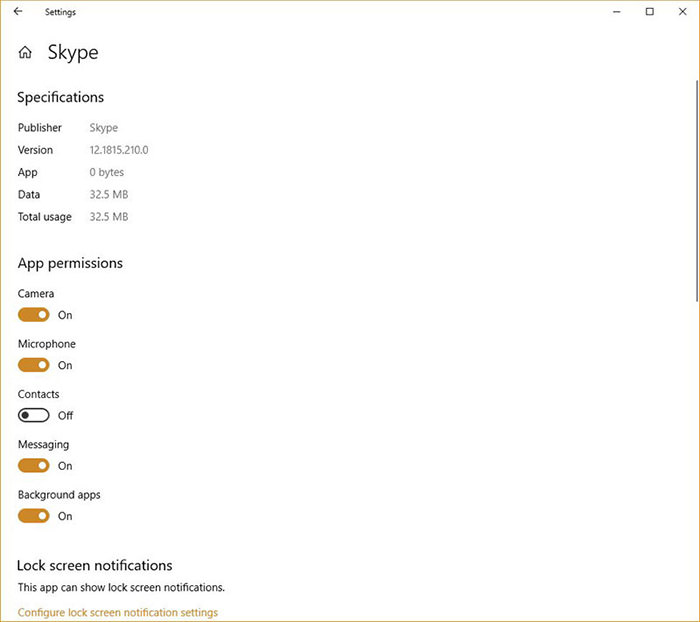
Task: Go back with the arrow icon
Action: [x=18, y=12]
